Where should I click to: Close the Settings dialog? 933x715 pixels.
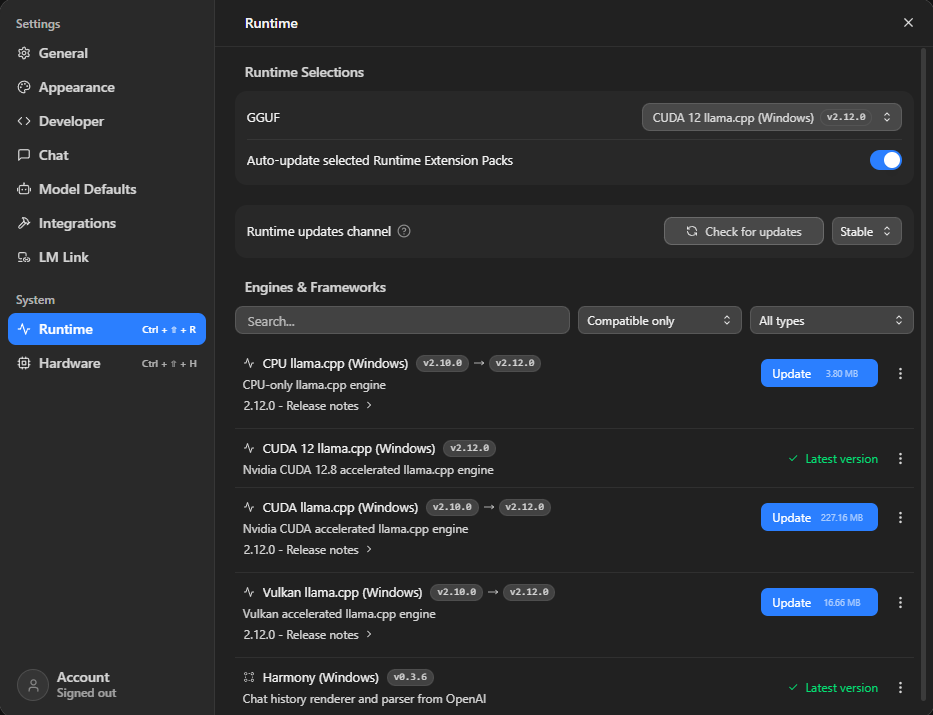click(x=908, y=23)
